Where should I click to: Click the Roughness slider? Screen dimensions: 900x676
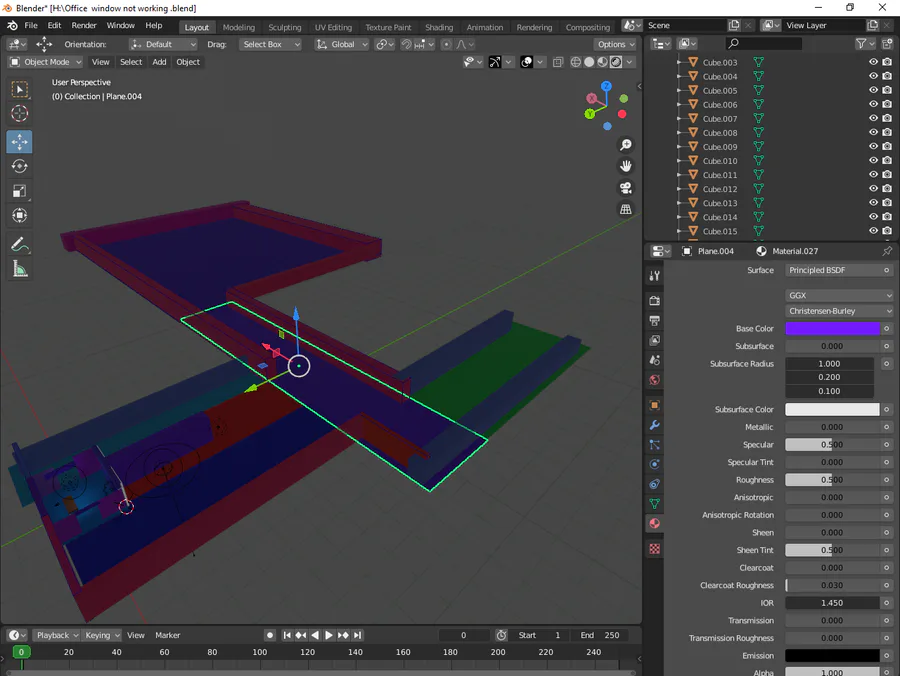click(832, 480)
